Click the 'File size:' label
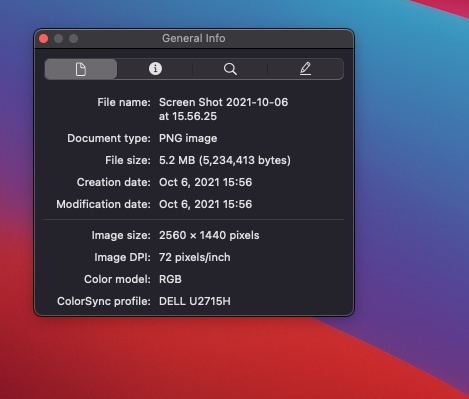 pos(128,160)
